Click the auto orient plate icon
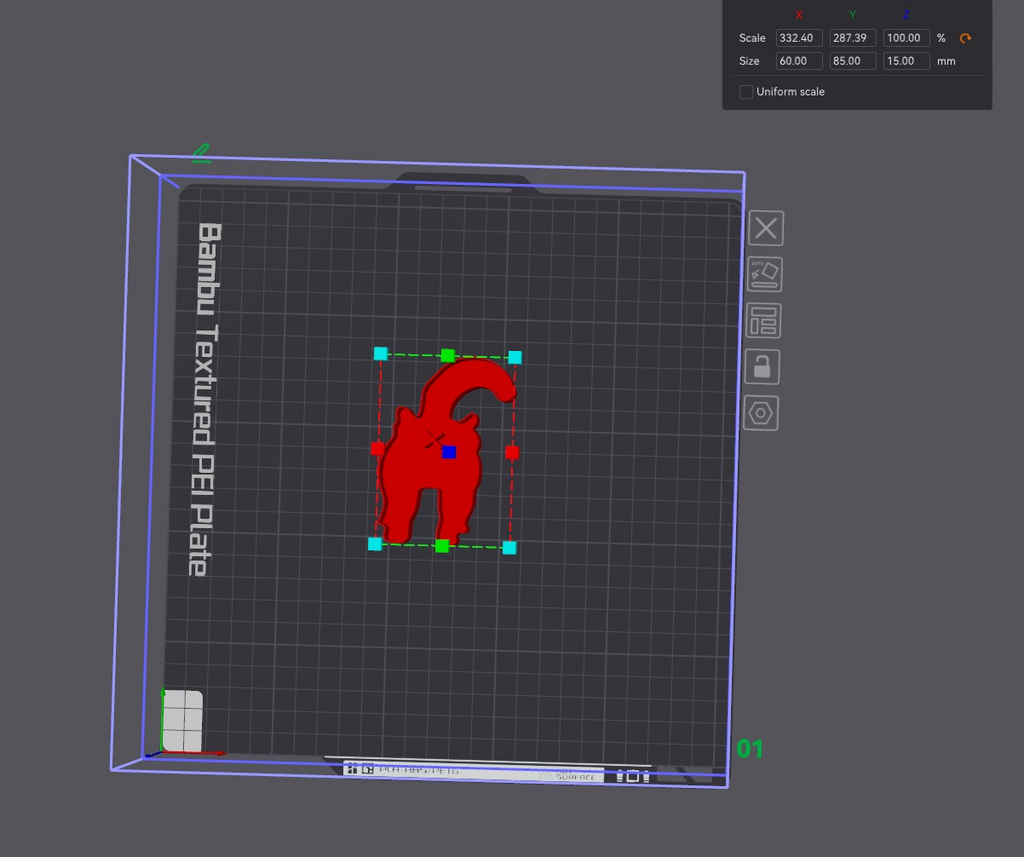 pos(764,274)
